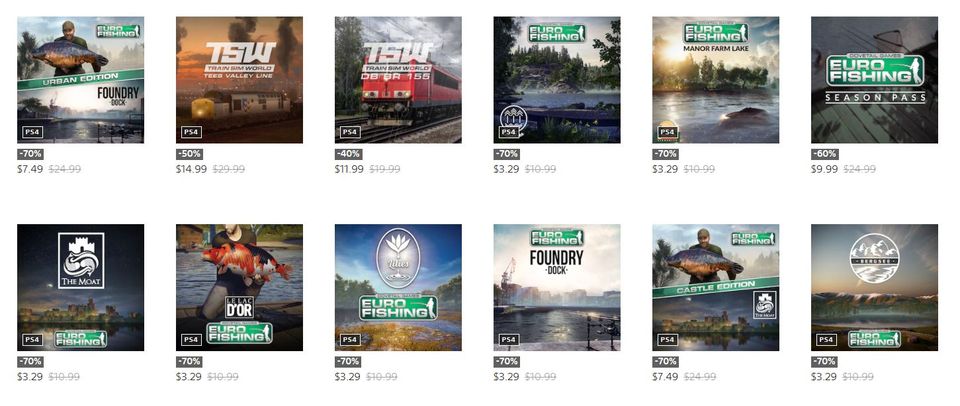Open Euro Fishing Castle Edition cover
The width and height of the screenshot is (960, 406).
pos(716,287)
